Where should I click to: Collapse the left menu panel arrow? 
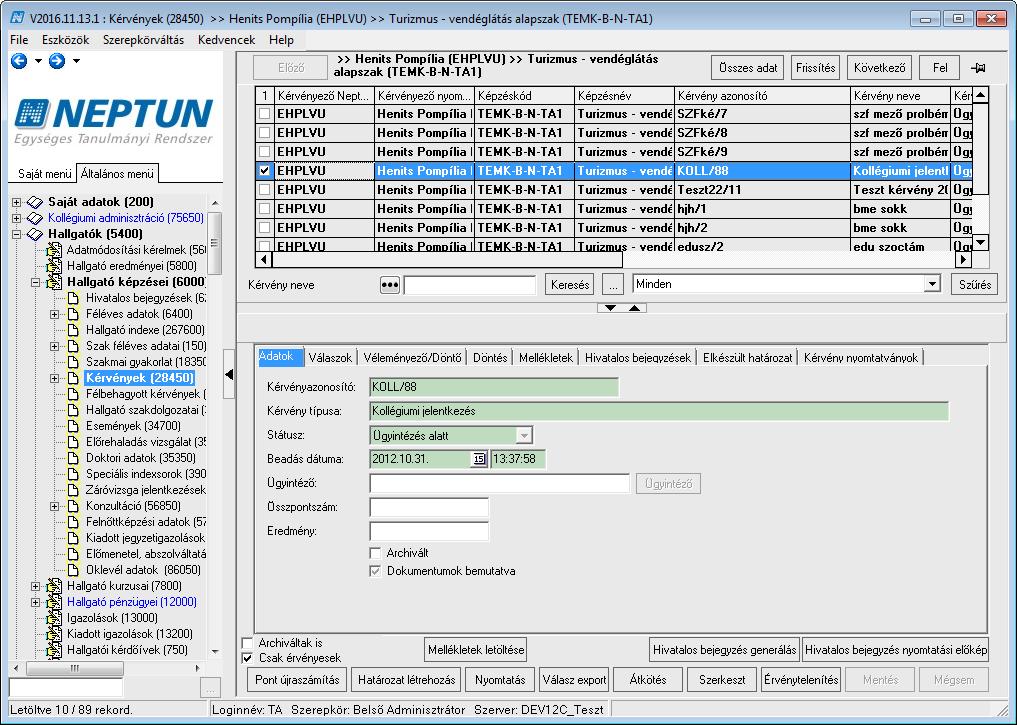(x=229, y=374)
